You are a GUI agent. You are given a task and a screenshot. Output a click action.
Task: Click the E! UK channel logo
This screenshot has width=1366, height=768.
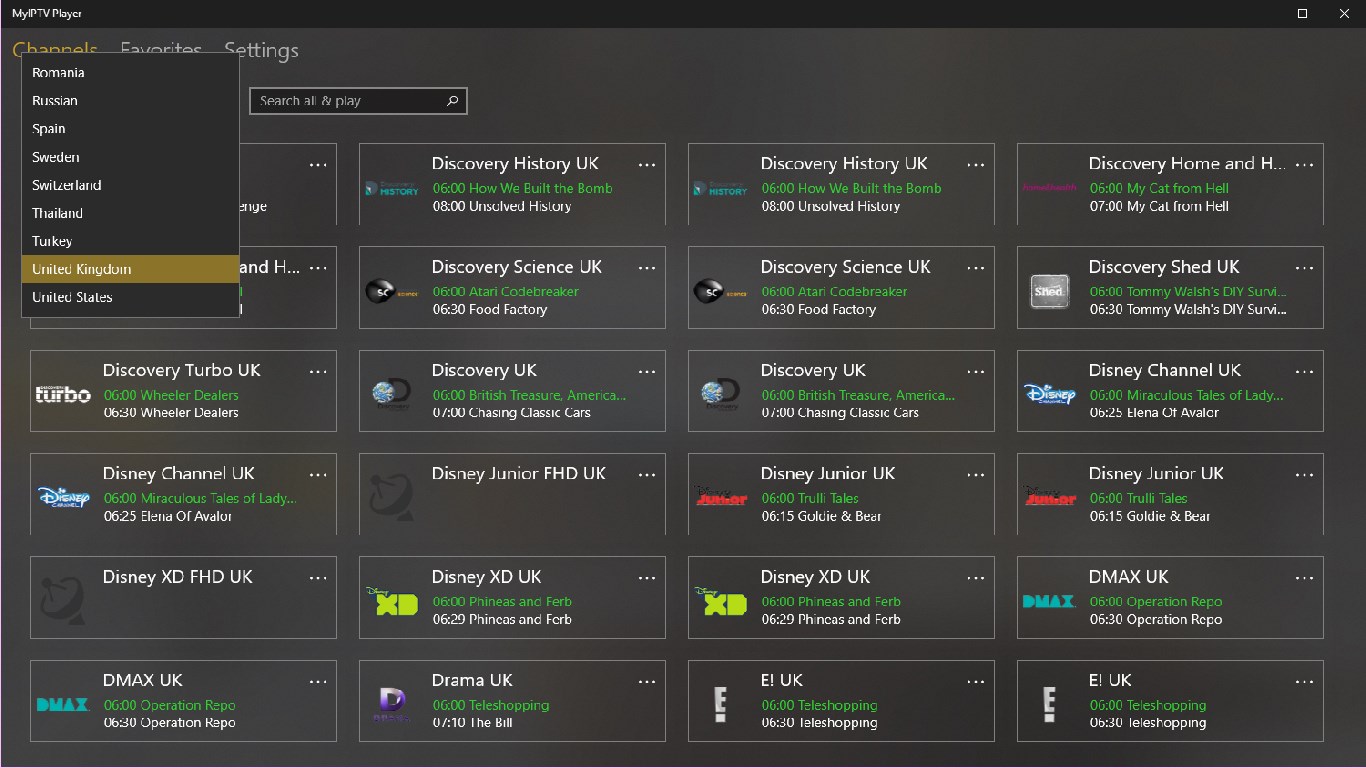pyautogui.click(x=720, y=704)
